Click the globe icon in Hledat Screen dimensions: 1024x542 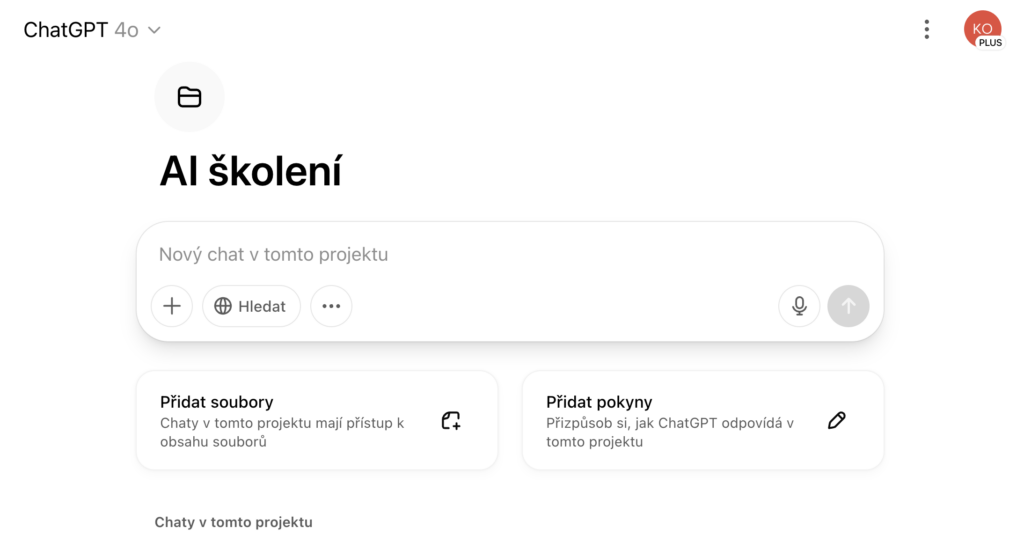click(223, 306)
